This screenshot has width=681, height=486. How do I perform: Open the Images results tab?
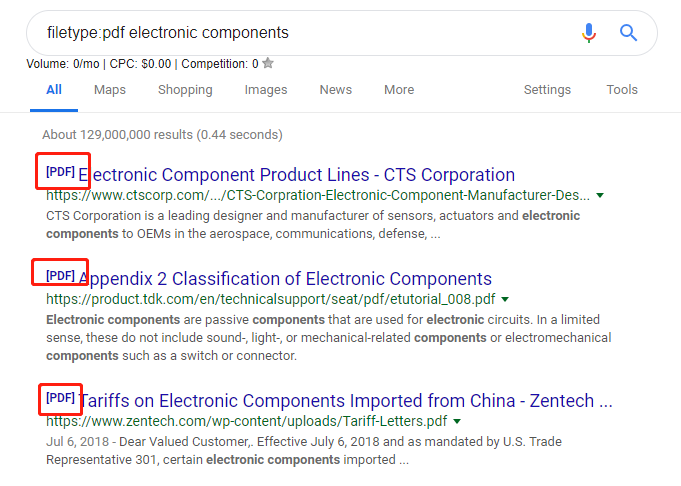(x=266, y=90)
